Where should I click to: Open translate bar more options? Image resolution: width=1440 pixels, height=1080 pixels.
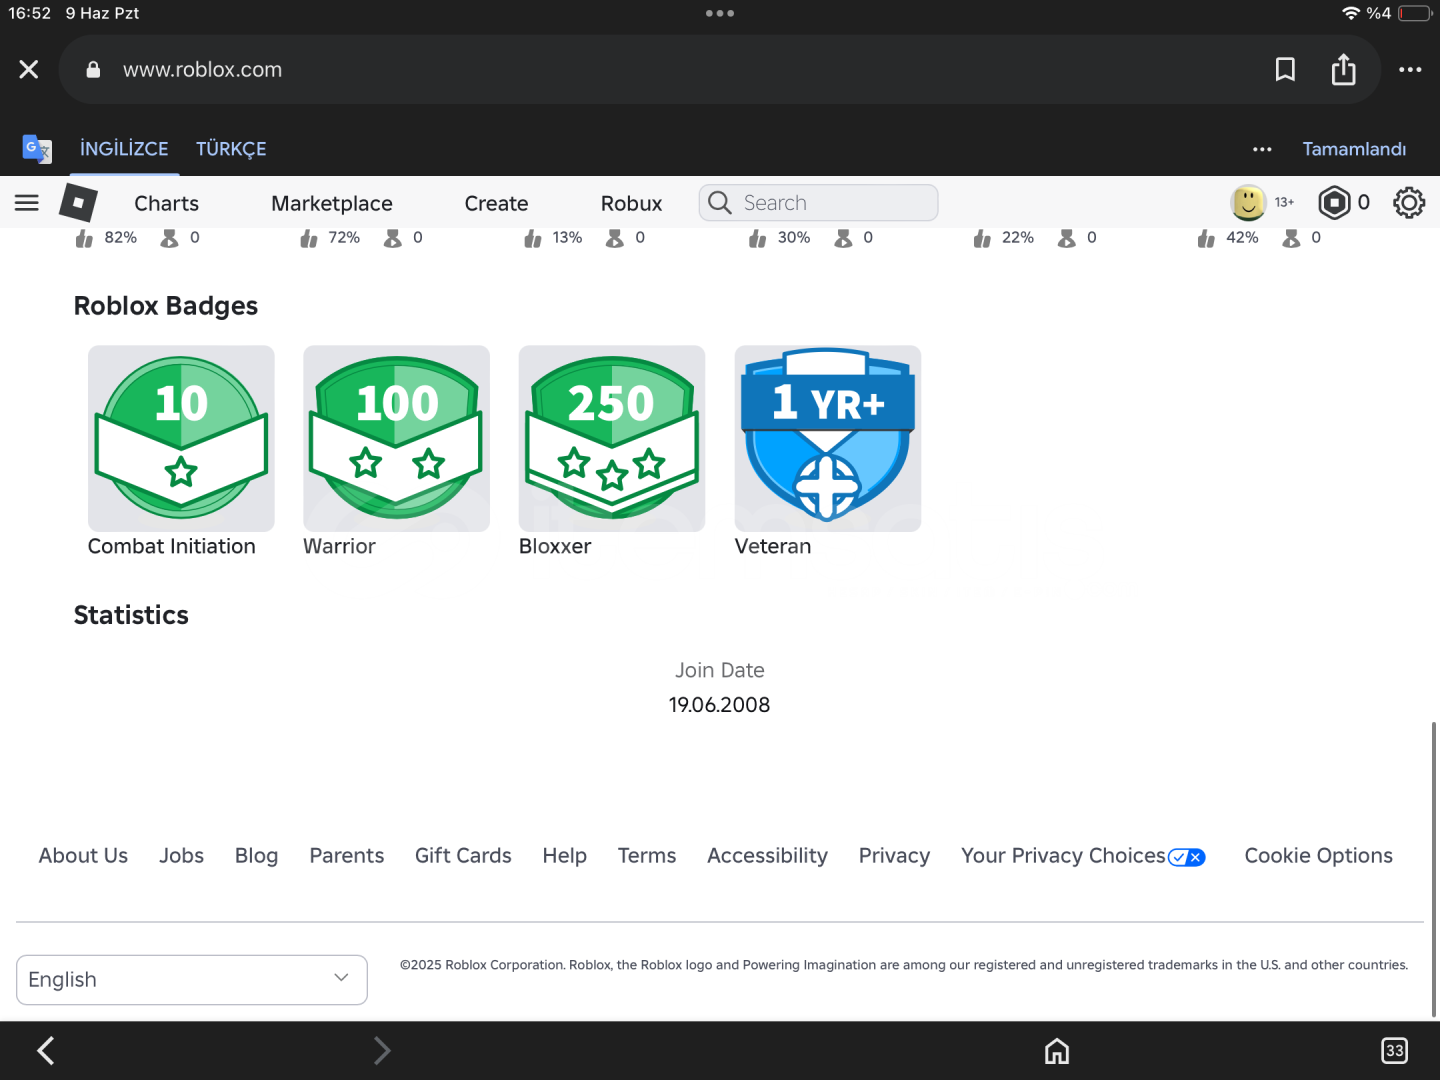[1262, 149]
